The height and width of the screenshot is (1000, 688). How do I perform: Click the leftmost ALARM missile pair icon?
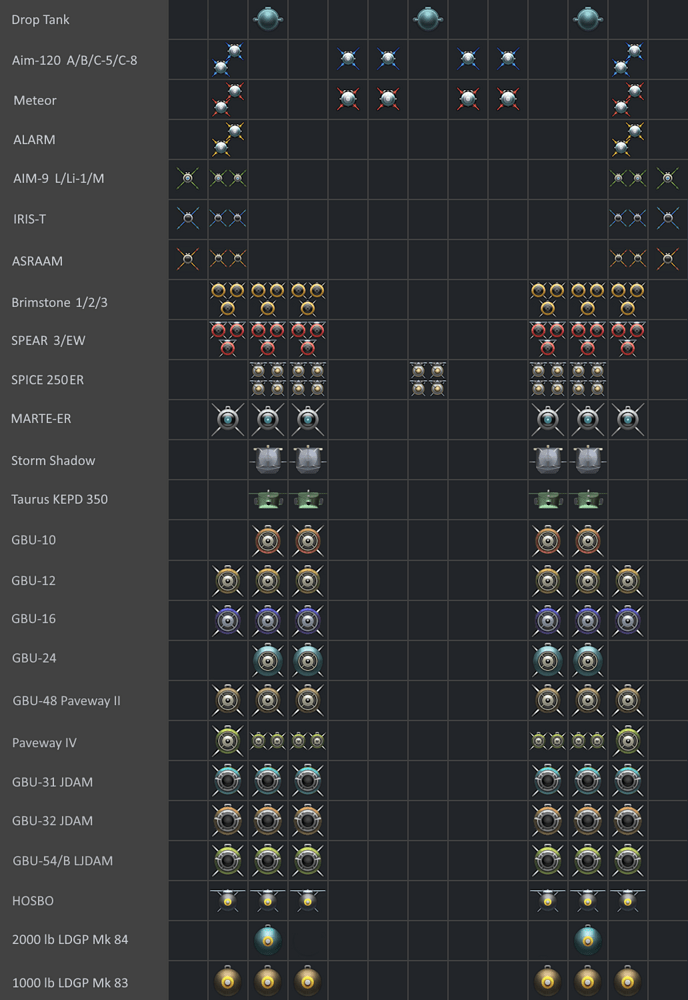[x=228, y=139]
